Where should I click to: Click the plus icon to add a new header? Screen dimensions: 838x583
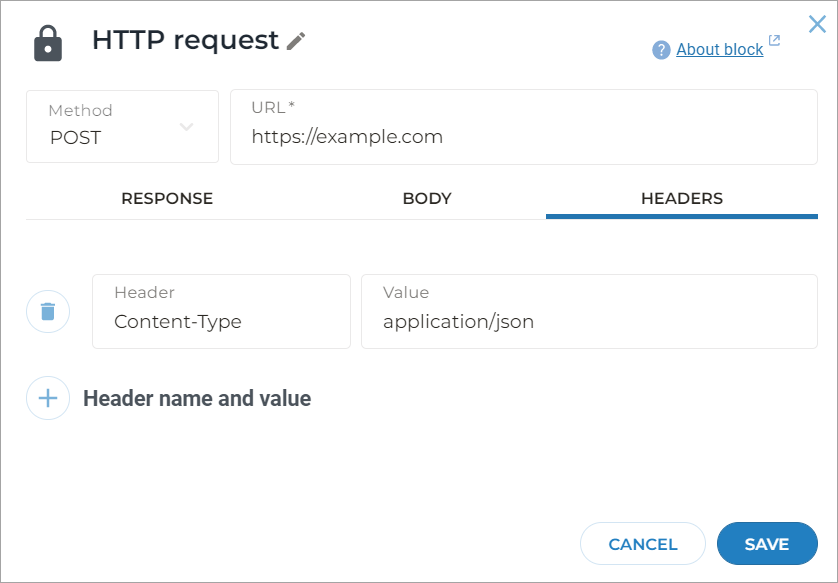(x=47, y=398)
